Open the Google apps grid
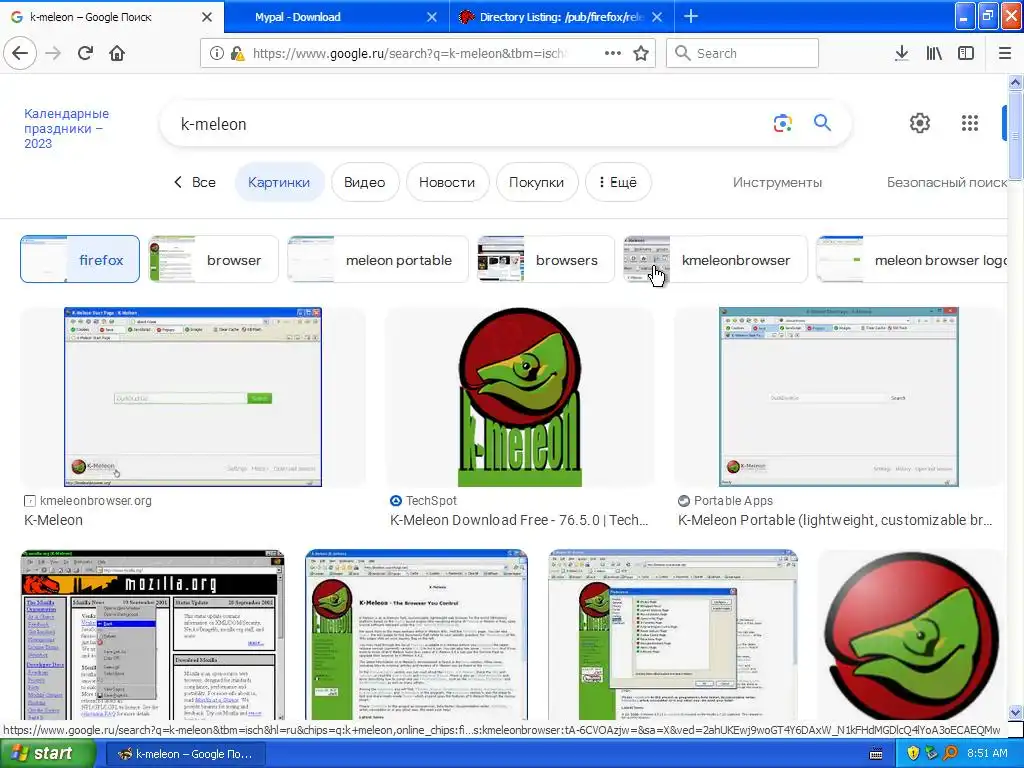This screenshot has height=768, width=1024. [970, 123]
